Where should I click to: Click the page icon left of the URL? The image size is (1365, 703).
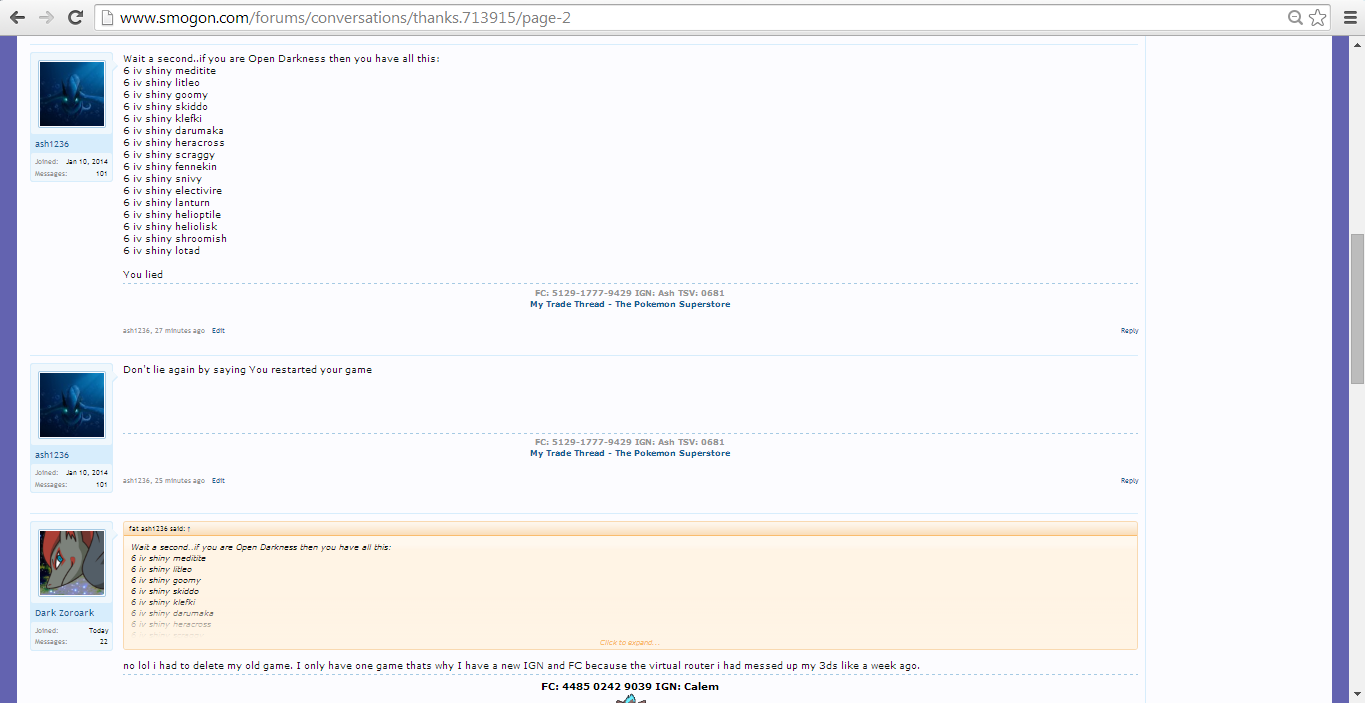(108, 18)
